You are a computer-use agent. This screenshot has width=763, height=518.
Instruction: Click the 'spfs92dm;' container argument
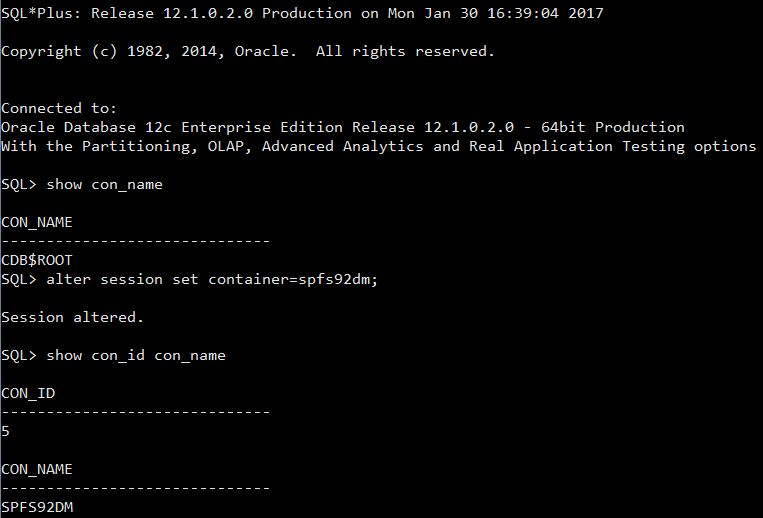pyautogui.click(x=338, y=280)
